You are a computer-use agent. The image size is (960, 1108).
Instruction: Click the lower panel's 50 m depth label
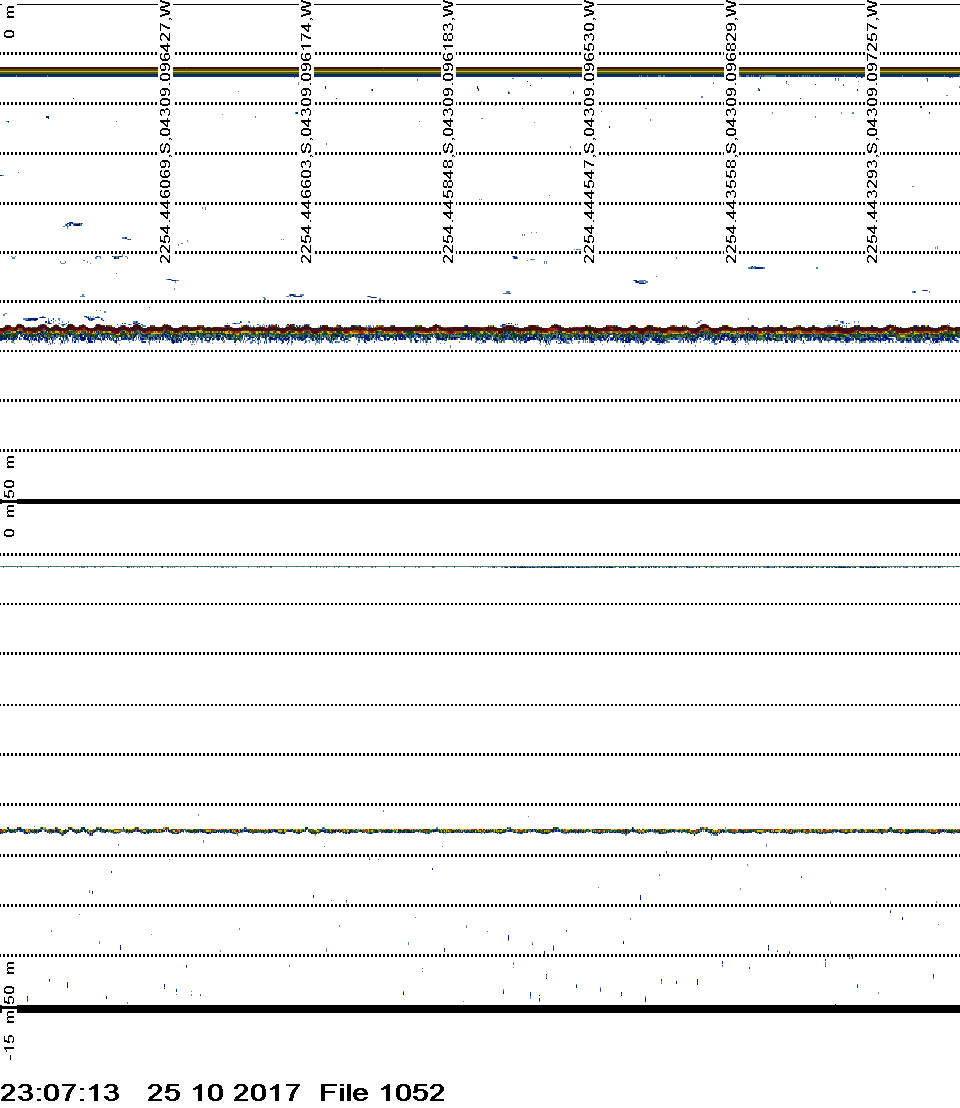click(x=10, y=982)
